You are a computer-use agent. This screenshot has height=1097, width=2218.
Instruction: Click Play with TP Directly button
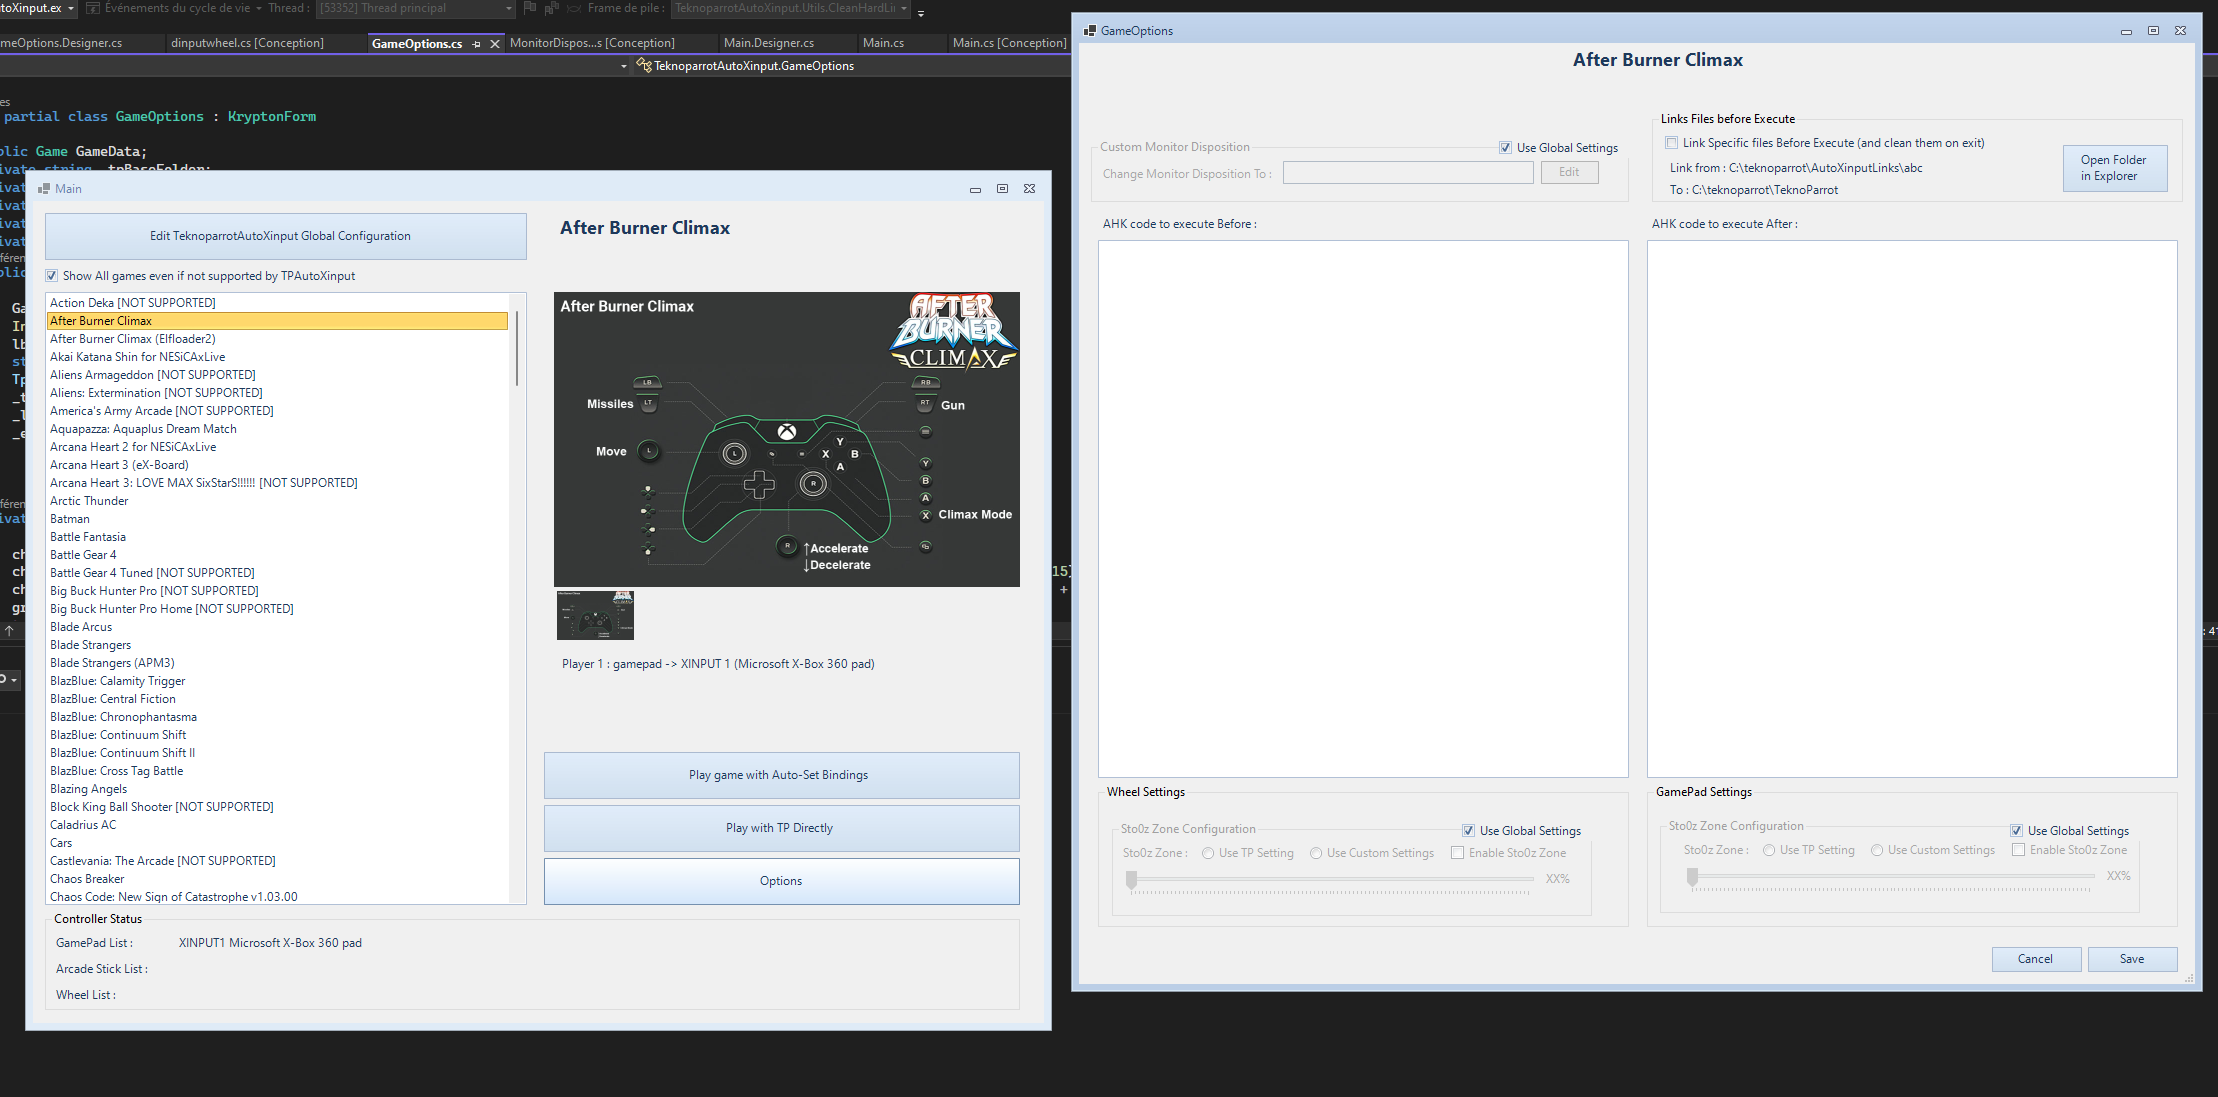point(782,828)
